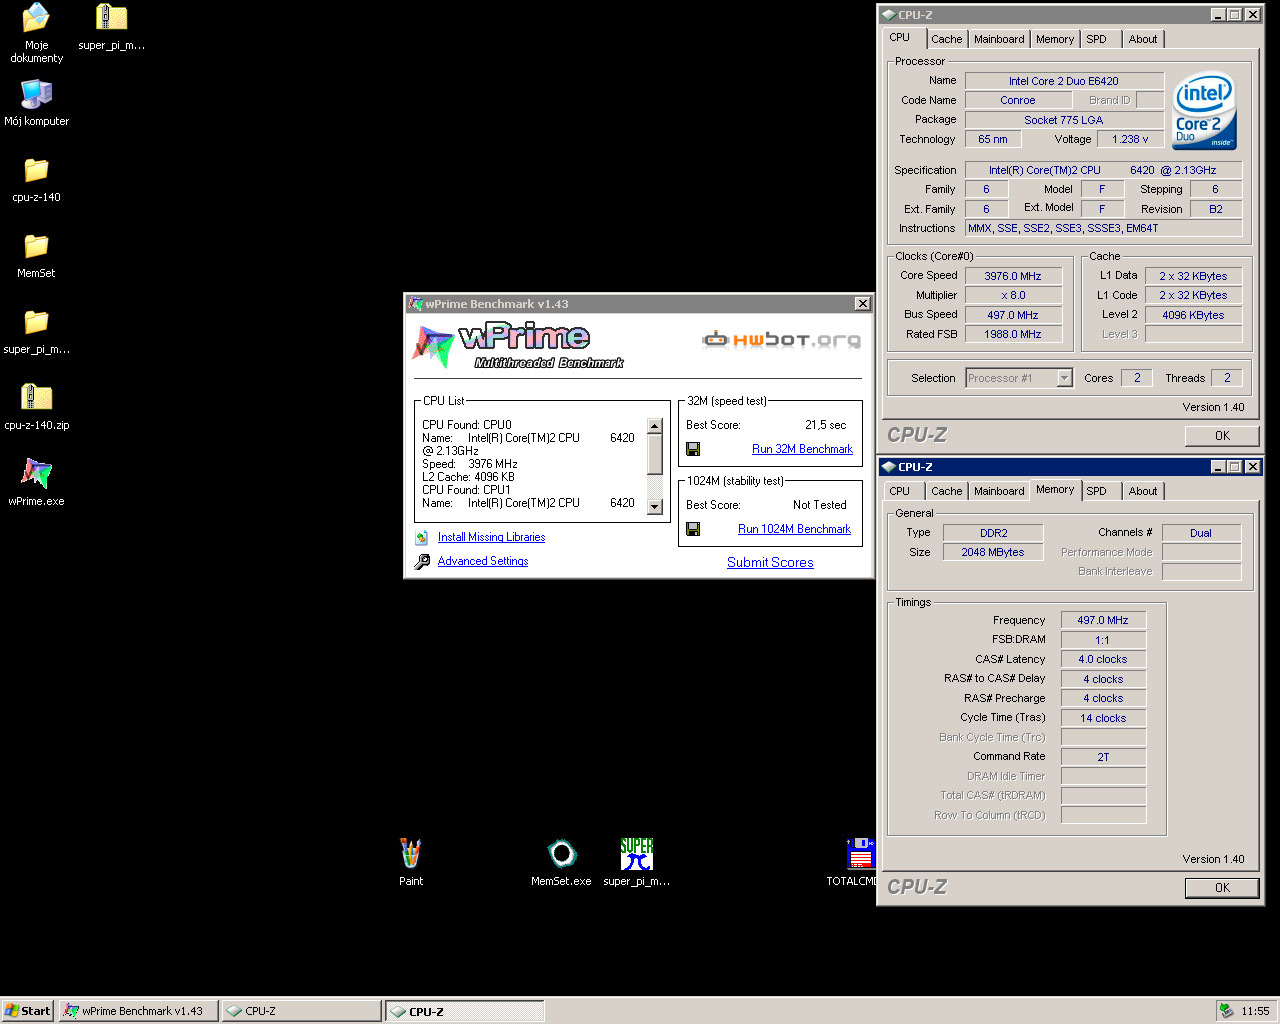The image size is (1280, 1024).
Task: Click the Package value Socket 775 LGA
Action: 1064,120
